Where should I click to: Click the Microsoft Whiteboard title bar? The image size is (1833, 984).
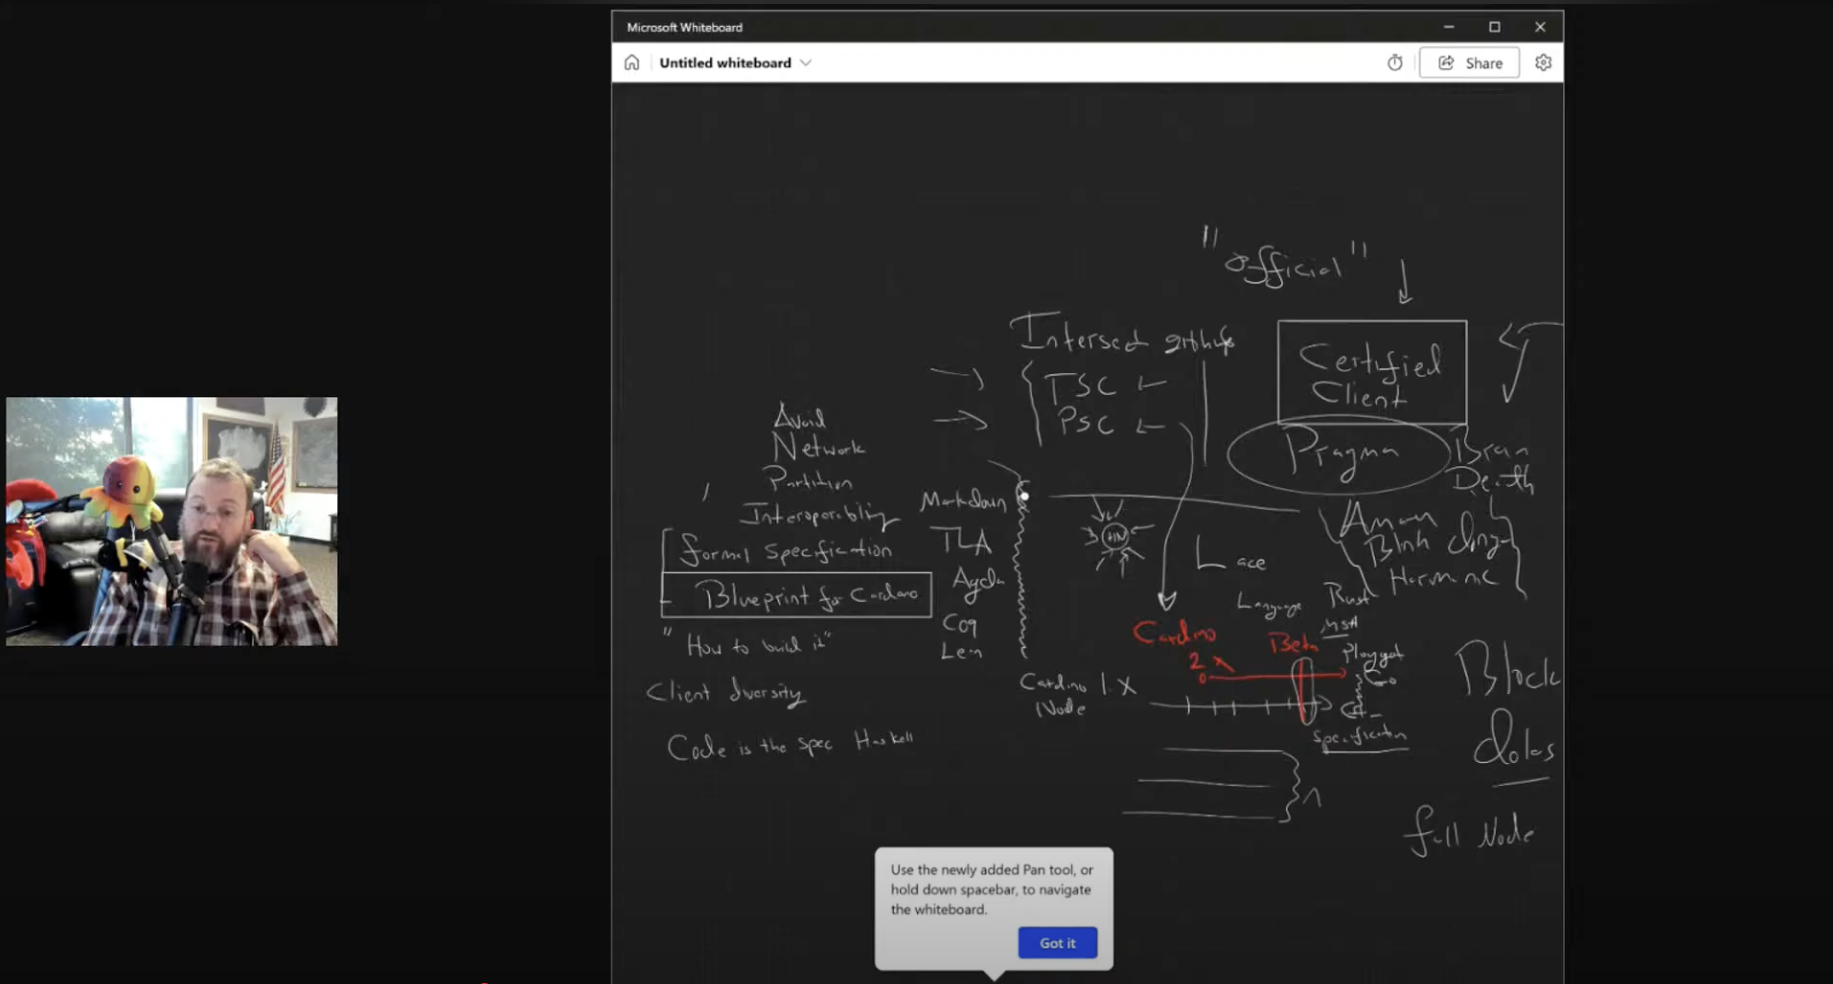tap(1000, 27)
